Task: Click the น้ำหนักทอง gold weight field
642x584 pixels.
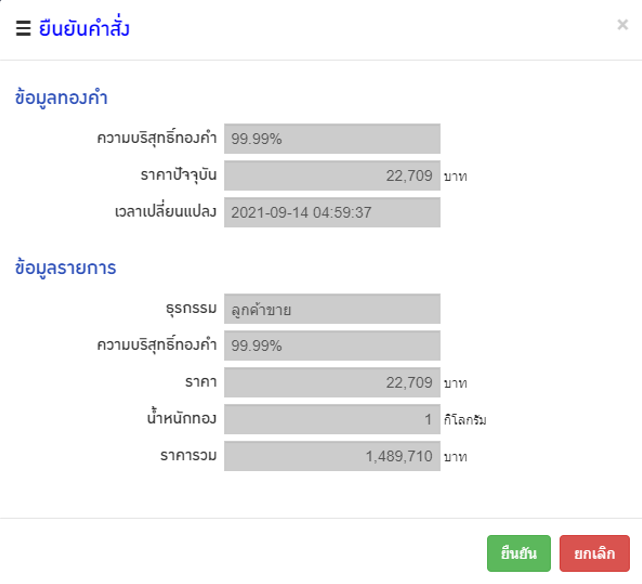Action: (x=332, y=419)
